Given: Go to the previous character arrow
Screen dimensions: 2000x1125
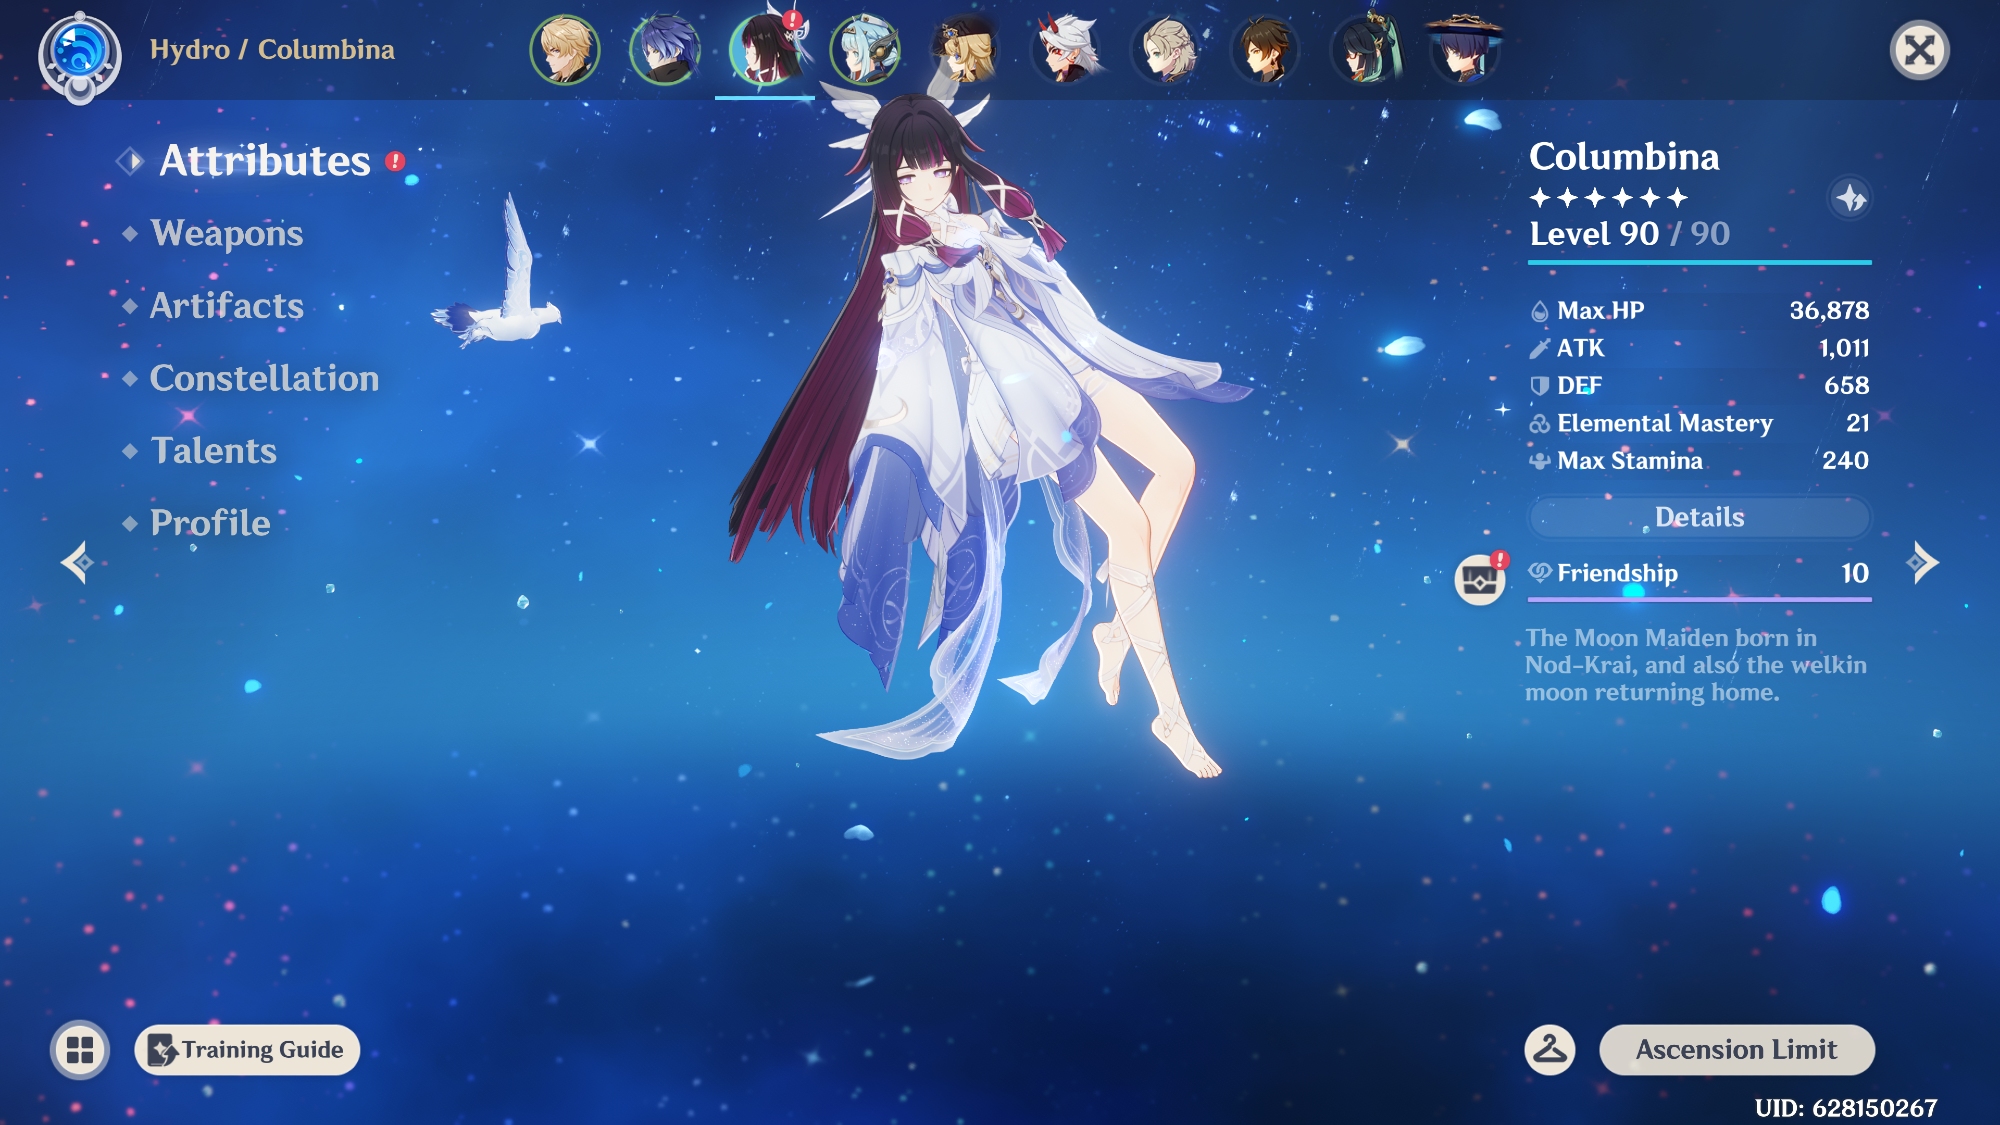Looking at the screenshot, I should [78, 563].
